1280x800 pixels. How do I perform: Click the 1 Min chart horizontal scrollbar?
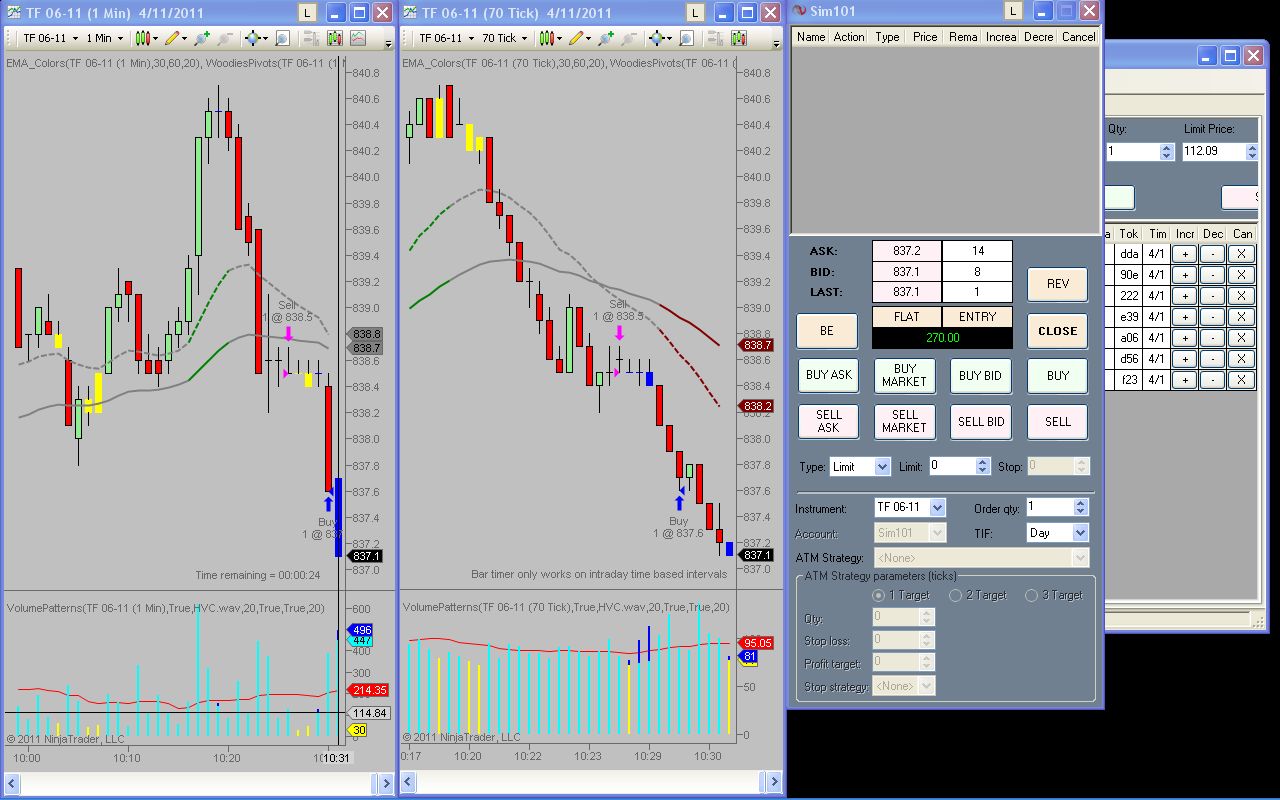tap(197, 782)
